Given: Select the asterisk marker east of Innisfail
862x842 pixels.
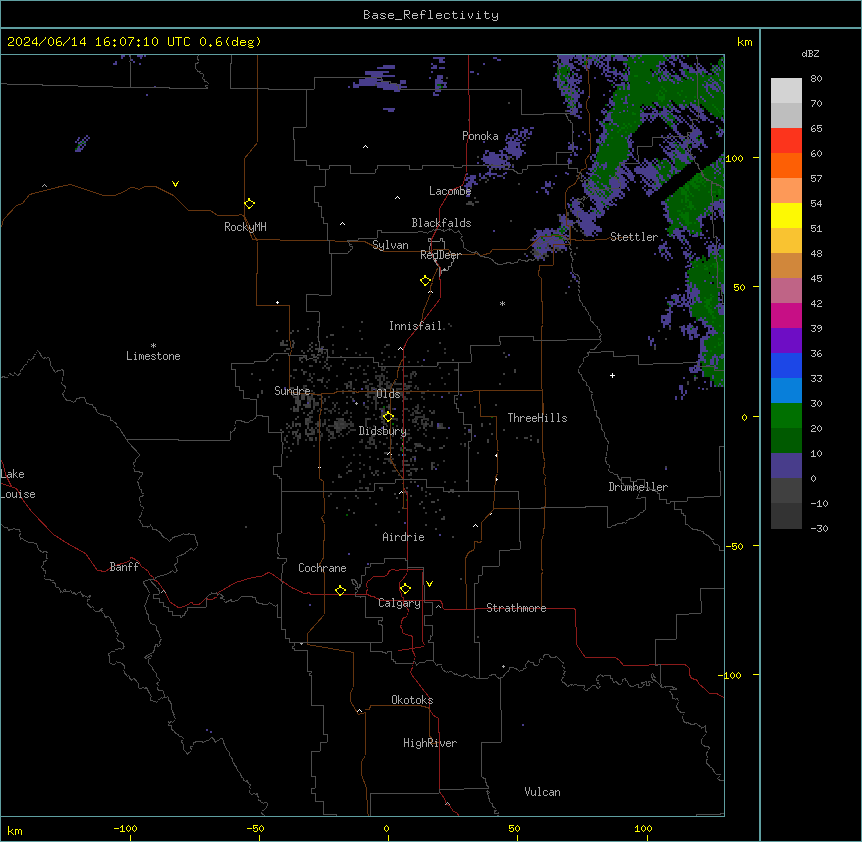Looking at the screenshot, I should pos(502,303).
